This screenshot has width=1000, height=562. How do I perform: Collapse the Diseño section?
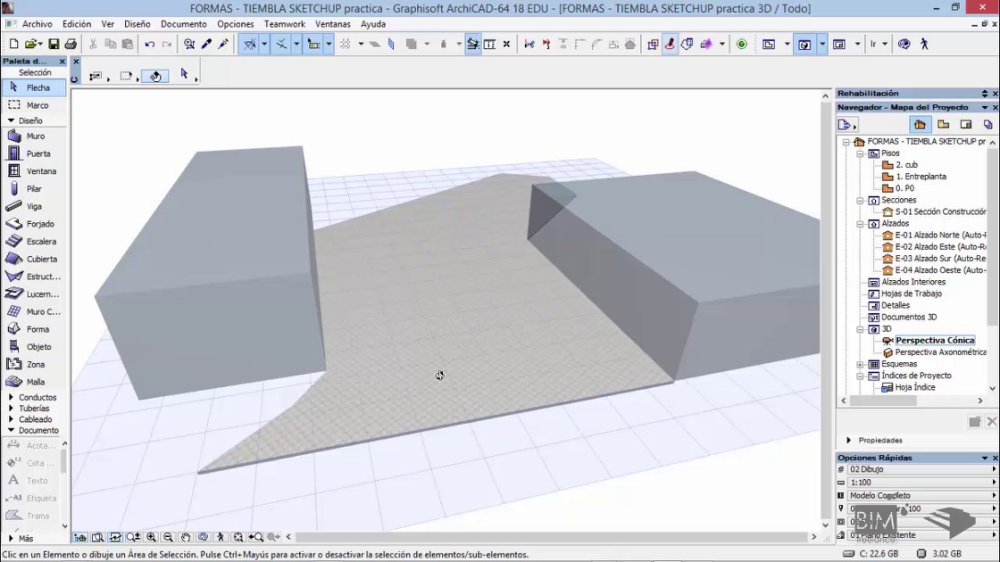coord(11,121)
